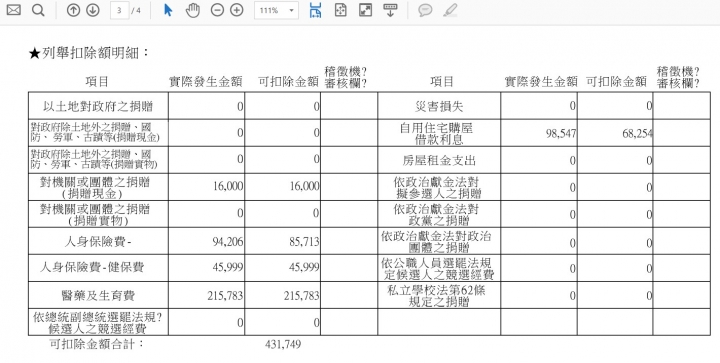The width and height of the screenshot is (720, 363).
Task: Click the left 項目 column header
Action: [97, 82]
